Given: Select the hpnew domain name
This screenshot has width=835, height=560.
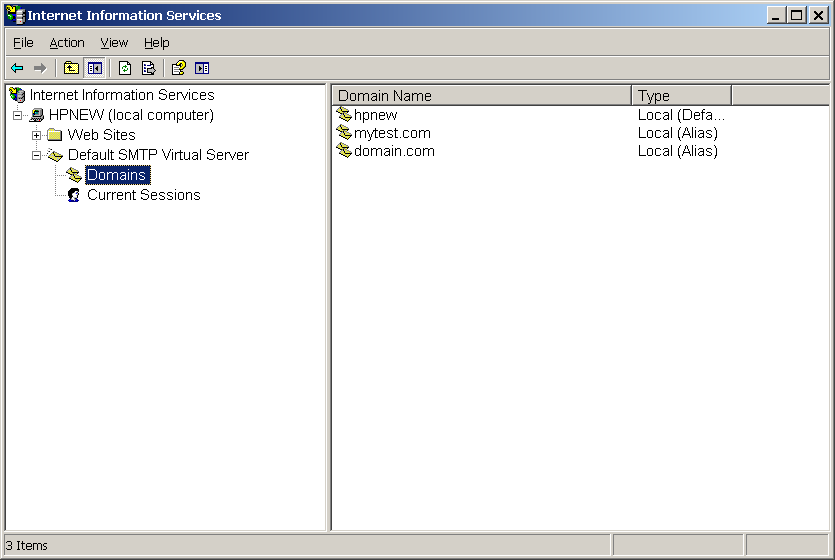Looking at the screenshot, I should point(375,115).
